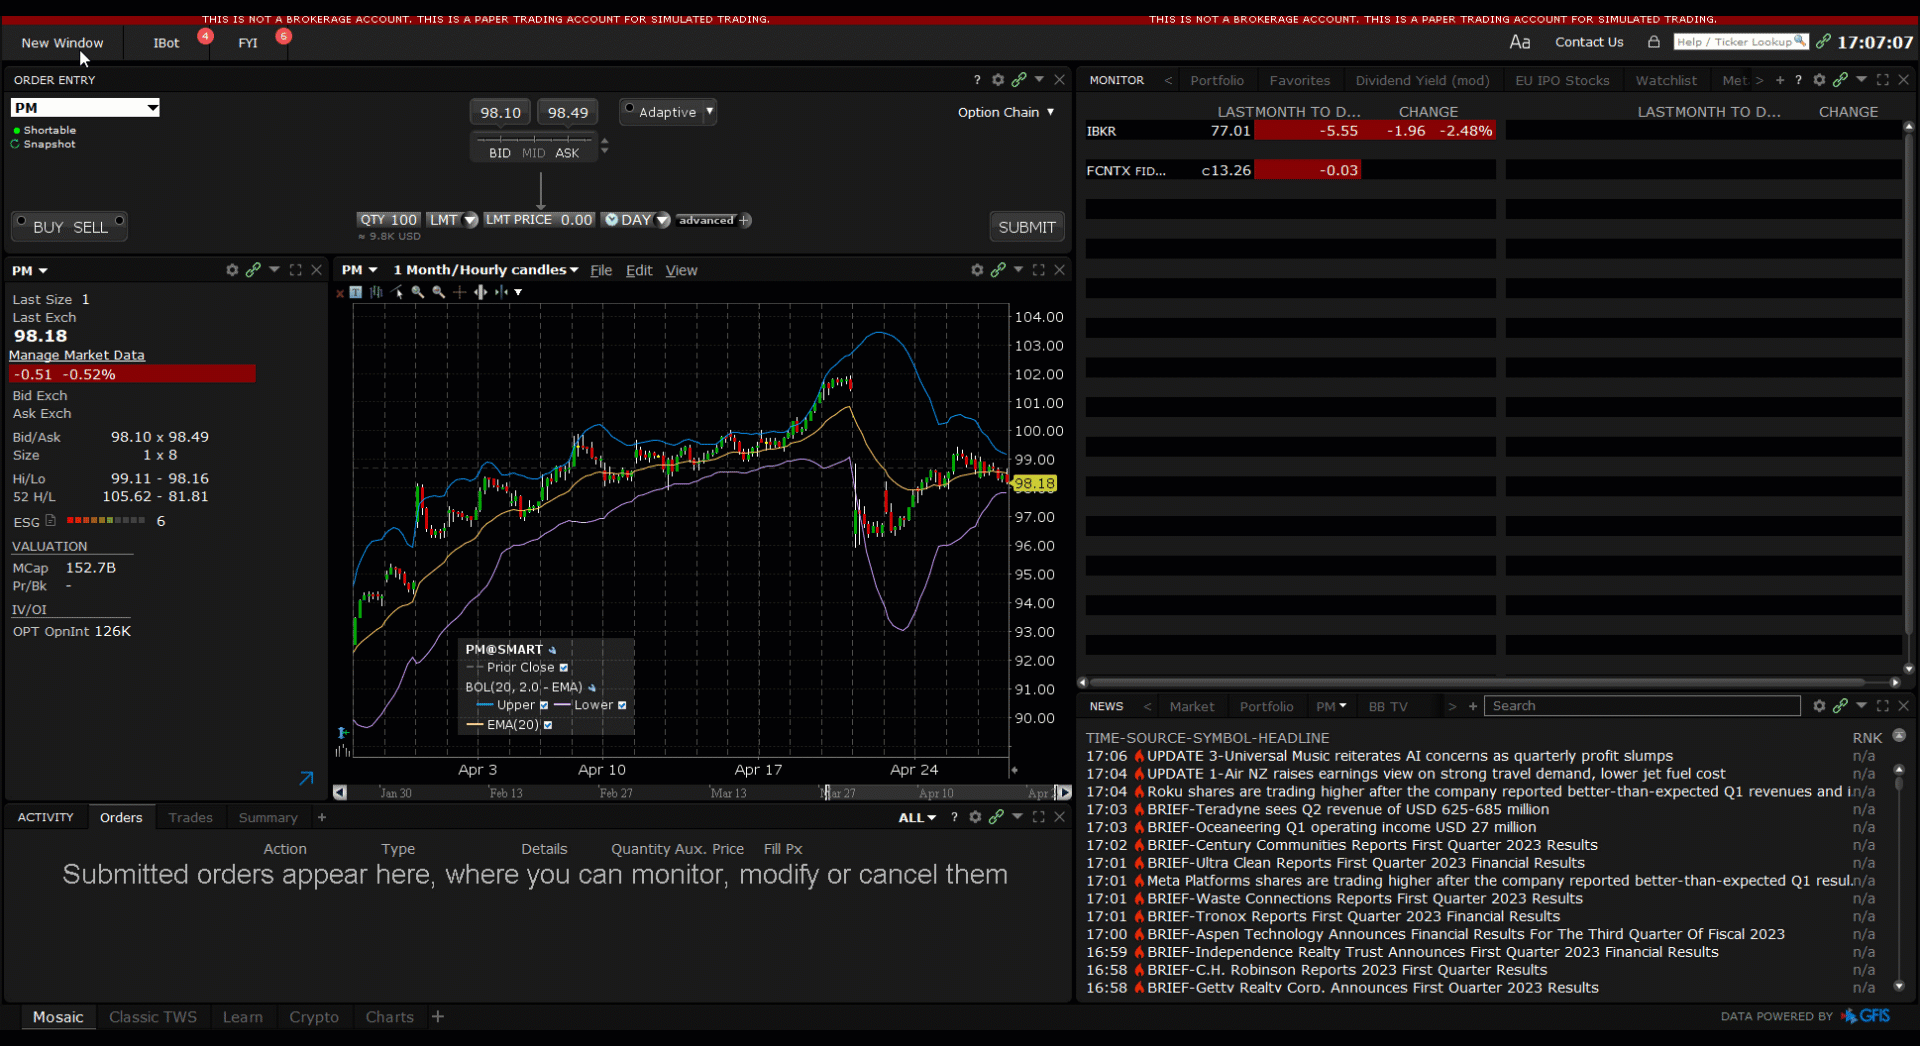Select the crosshair tool on the chart toolbar
Screen dimensions: 1920x1046
point(459,291)
